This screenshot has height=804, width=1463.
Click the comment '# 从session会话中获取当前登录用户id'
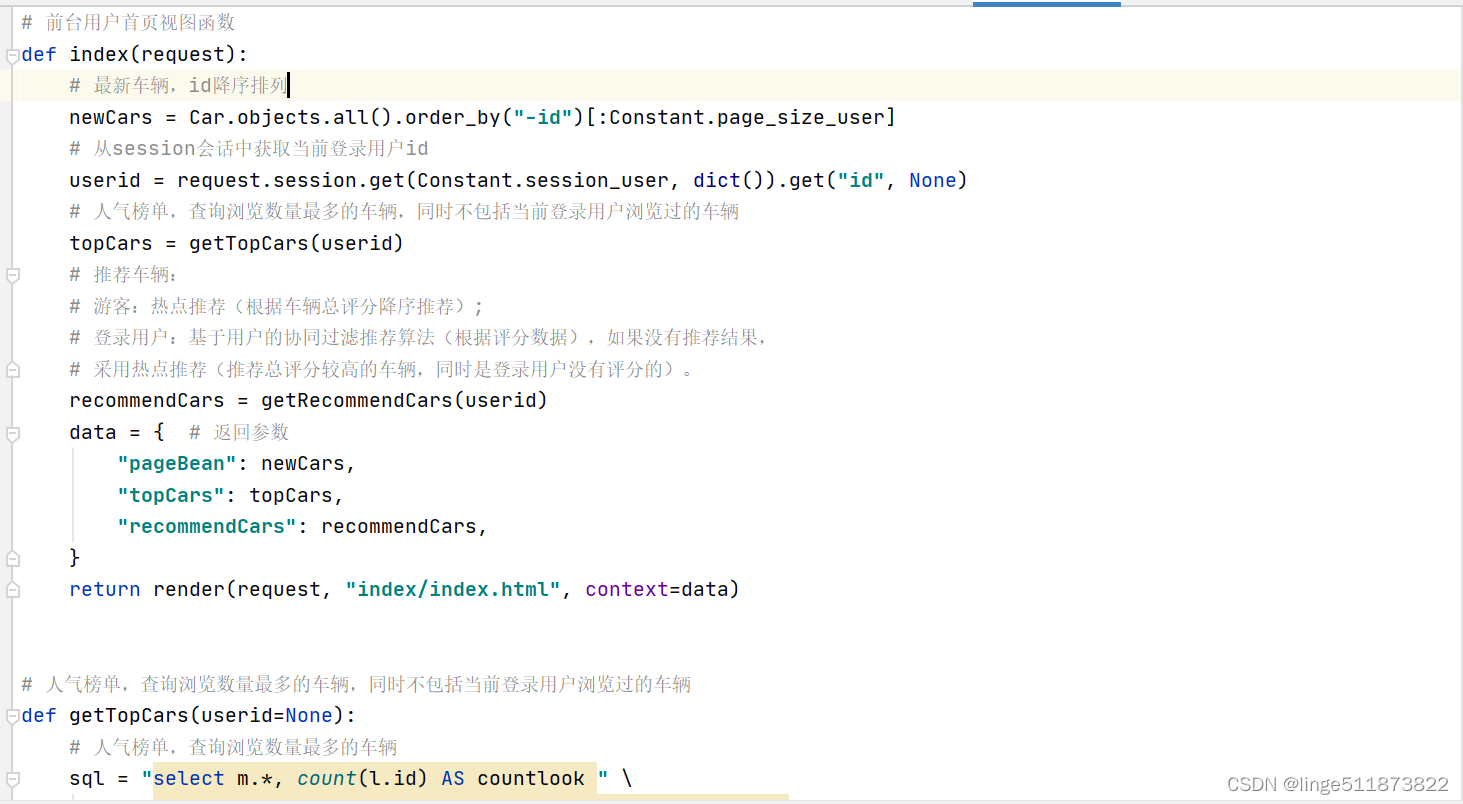(249, 148)
